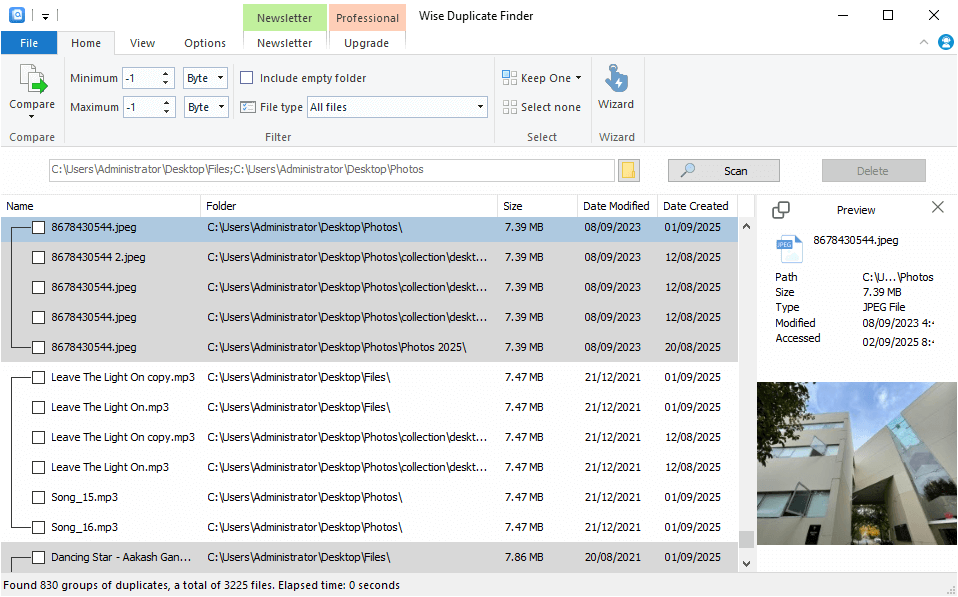Screen dimensions: 958x597
Task: Tick the 8678430544 2.jpeg checkbox
Action: [38, 257]
